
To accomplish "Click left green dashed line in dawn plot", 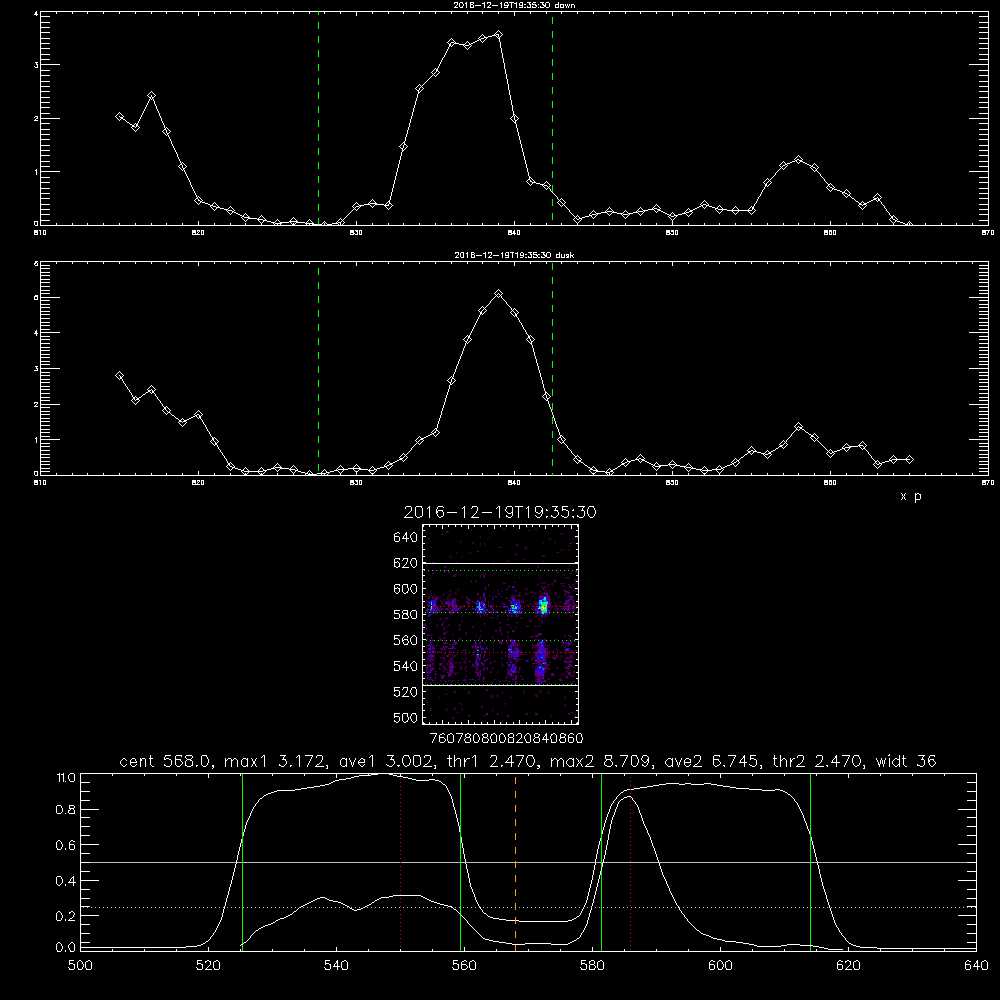I will pos(318,118).
